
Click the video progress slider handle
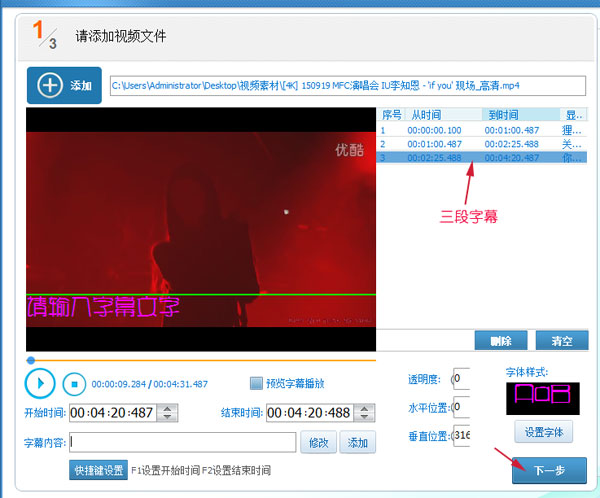[x=31, y=360]
